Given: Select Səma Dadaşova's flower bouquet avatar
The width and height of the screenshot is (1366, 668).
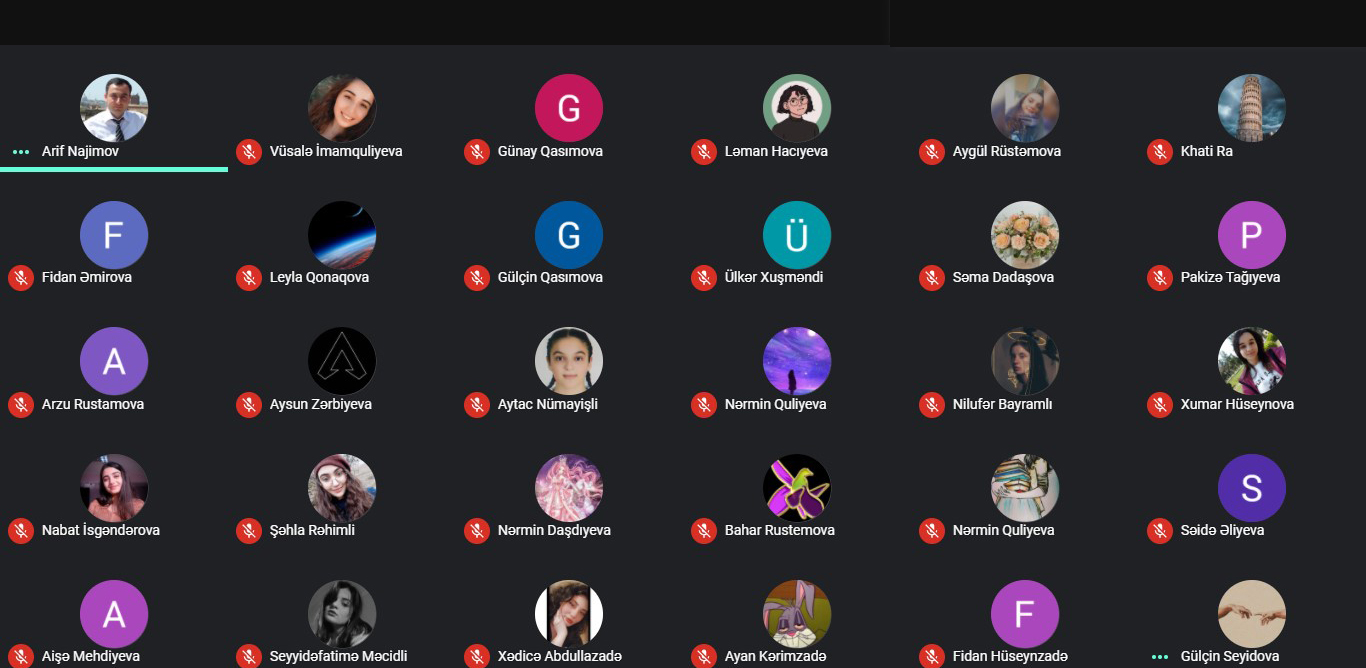Looking at the screenshot, I should coord(1025,235).
